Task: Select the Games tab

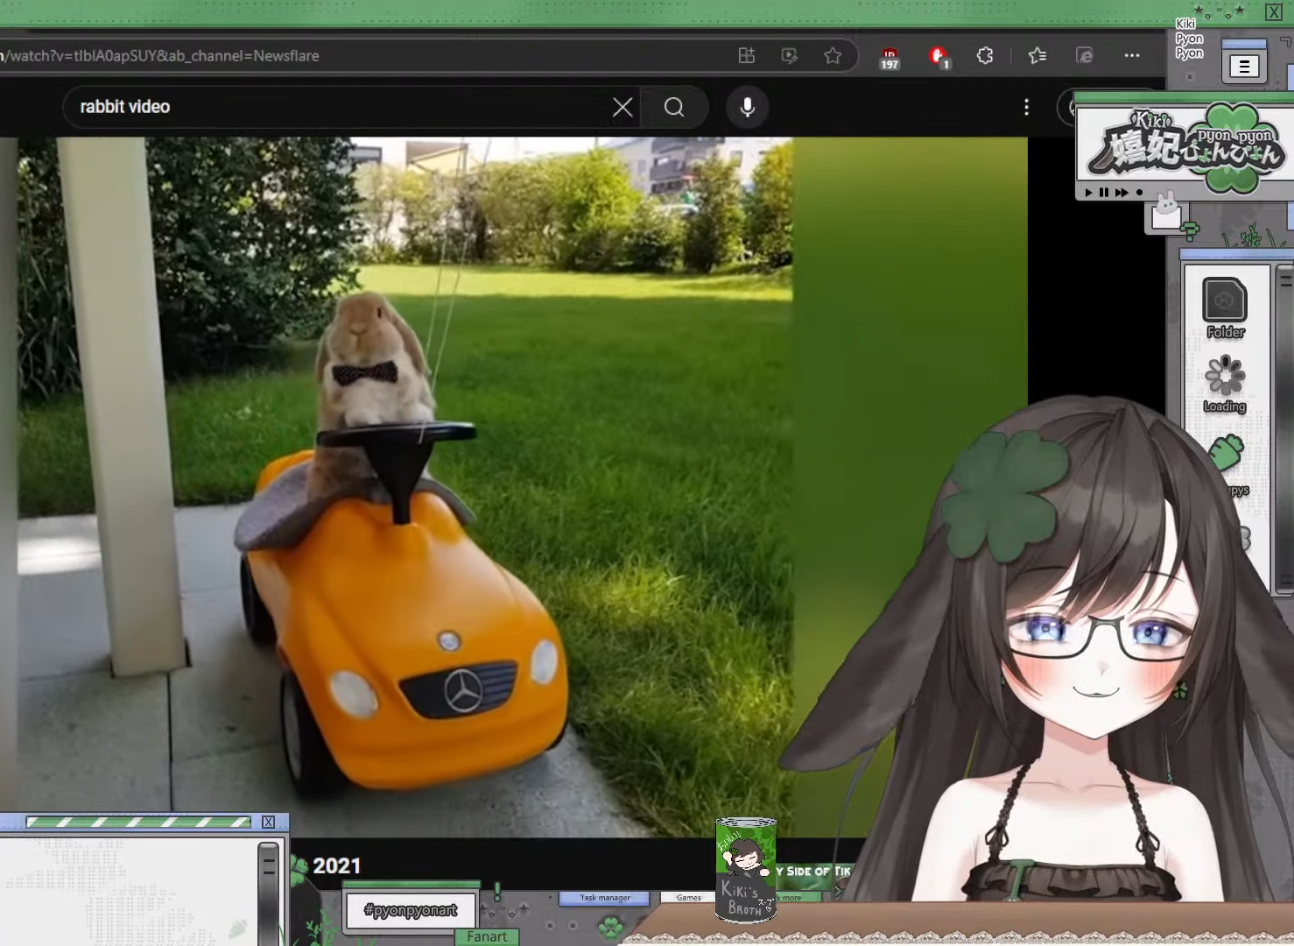Action: [x=688, y=898]
